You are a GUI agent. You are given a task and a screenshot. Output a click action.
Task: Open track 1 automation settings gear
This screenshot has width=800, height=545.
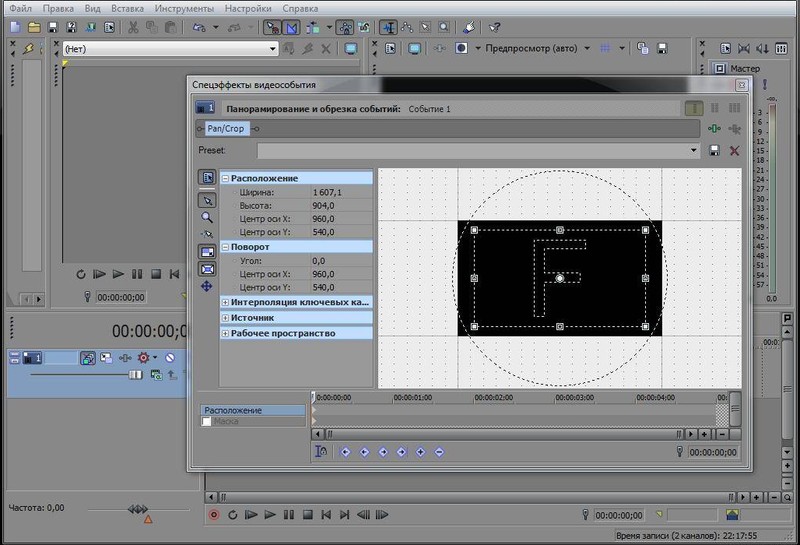pos(144,358)
